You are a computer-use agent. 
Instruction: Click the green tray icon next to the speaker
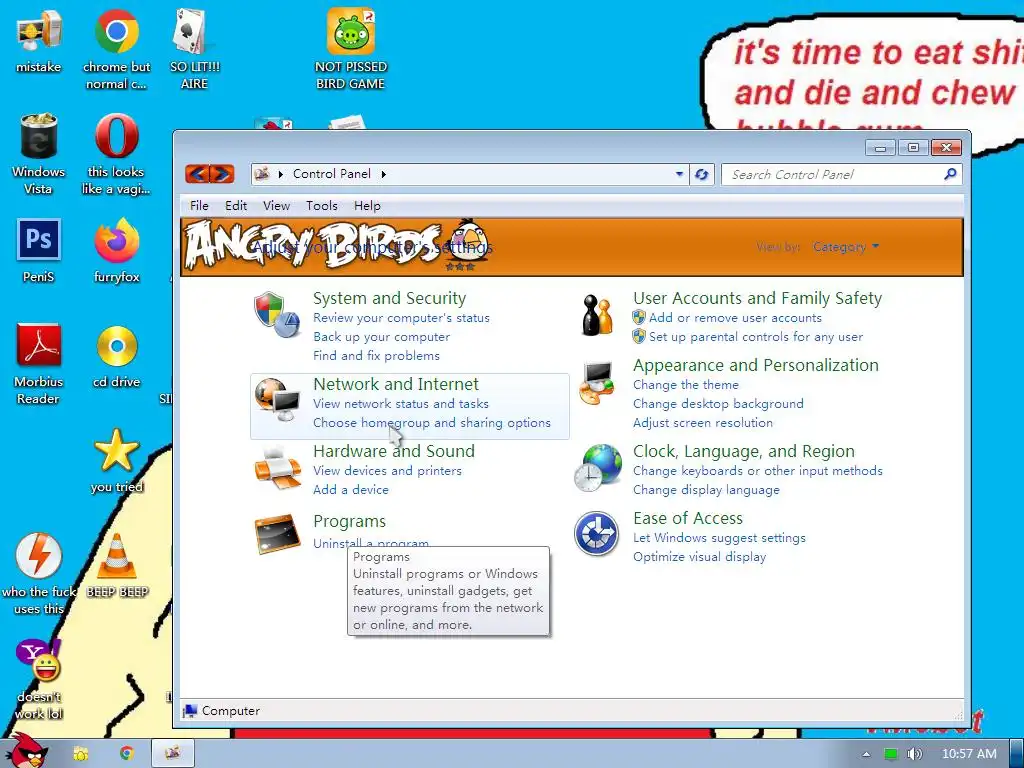point(890,754)
